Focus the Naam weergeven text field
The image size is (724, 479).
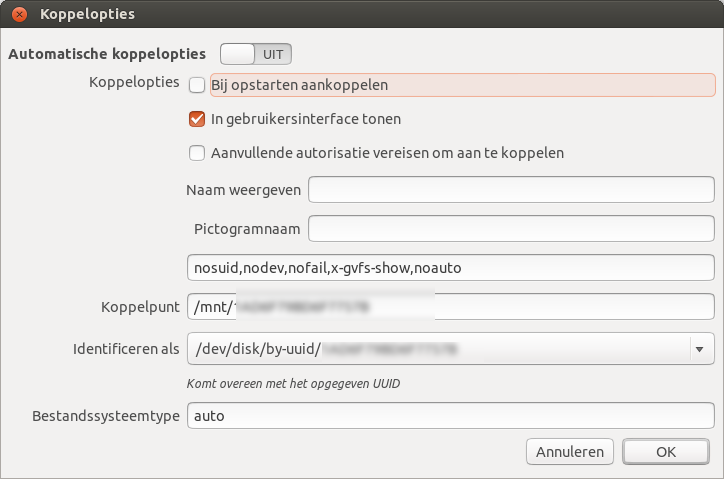point(511,189)
